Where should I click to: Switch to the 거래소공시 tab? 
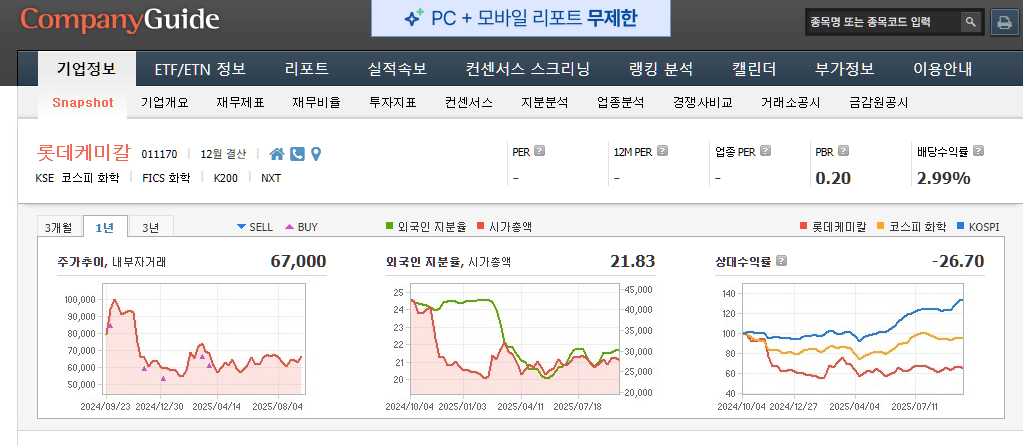[791, 103]
